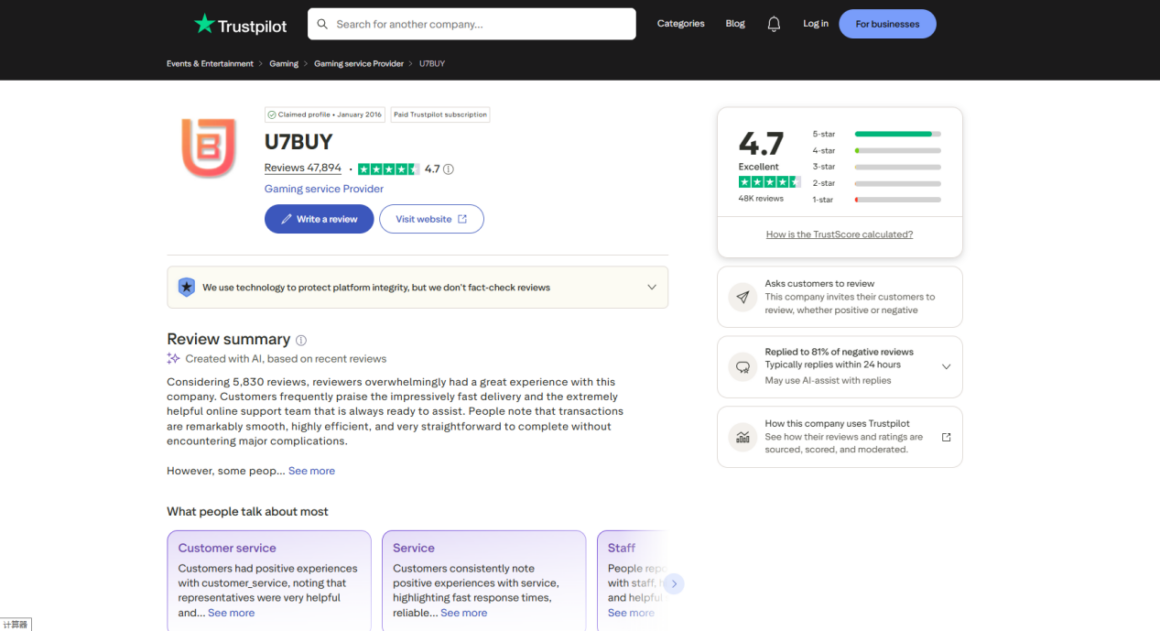
Task: Click the For businesses button
Action: [887, 24]
